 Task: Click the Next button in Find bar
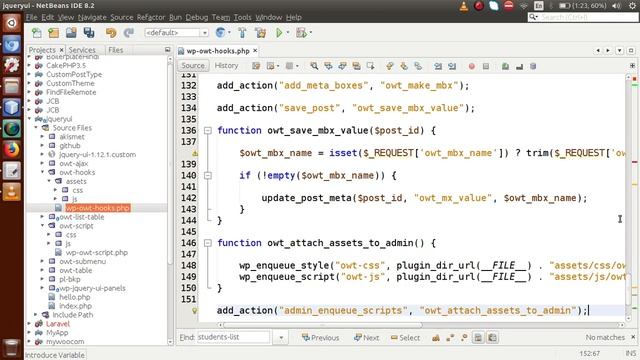[367, 338]
